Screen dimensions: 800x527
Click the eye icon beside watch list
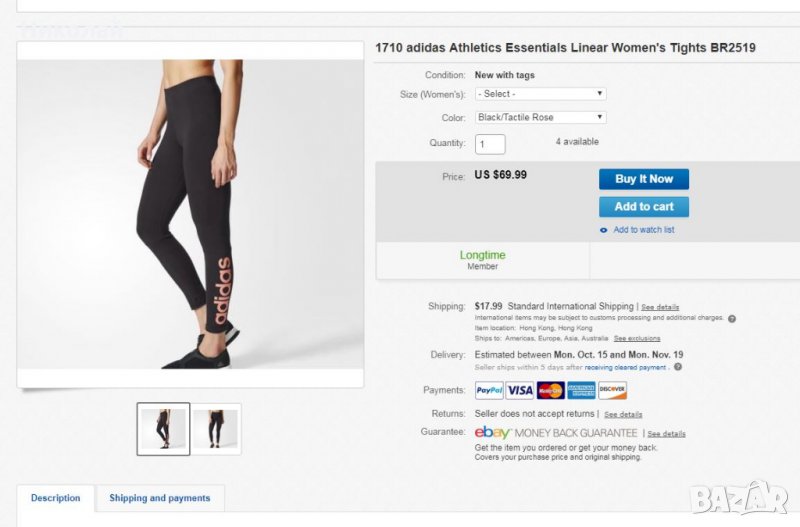pyautogui.click(x=603, y=230)
